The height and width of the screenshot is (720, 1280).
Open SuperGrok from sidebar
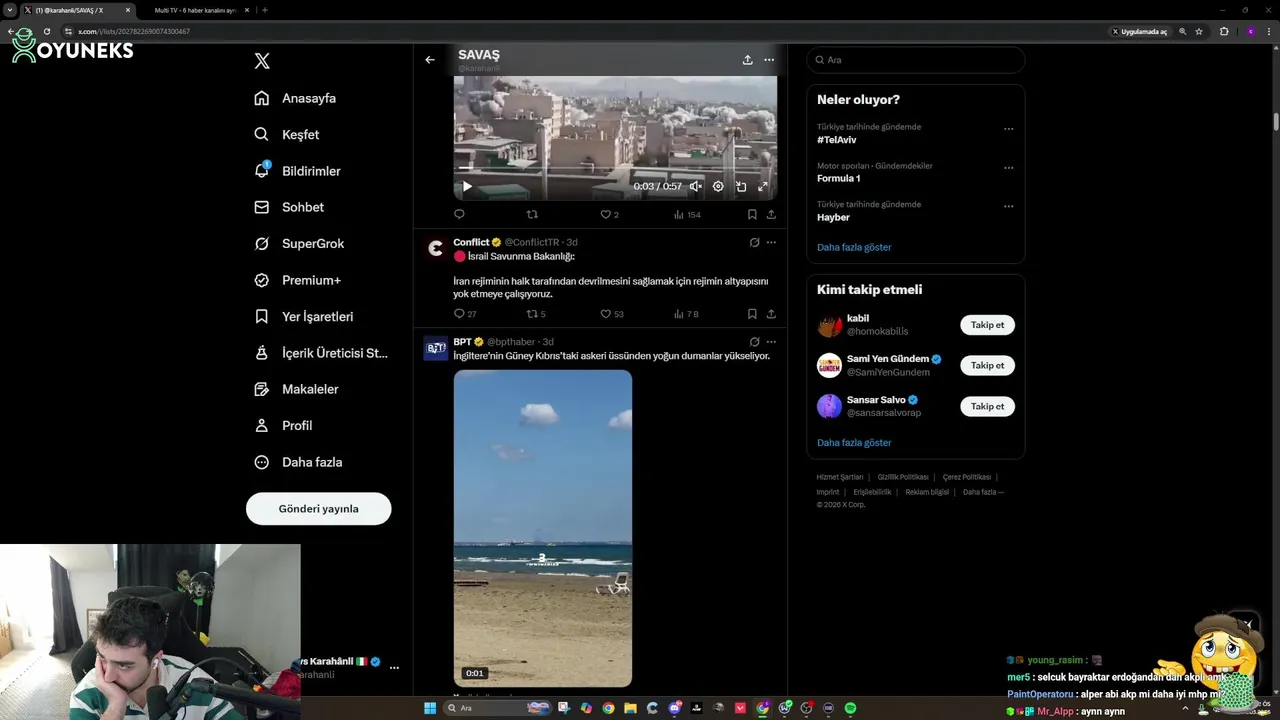(299, 243)
